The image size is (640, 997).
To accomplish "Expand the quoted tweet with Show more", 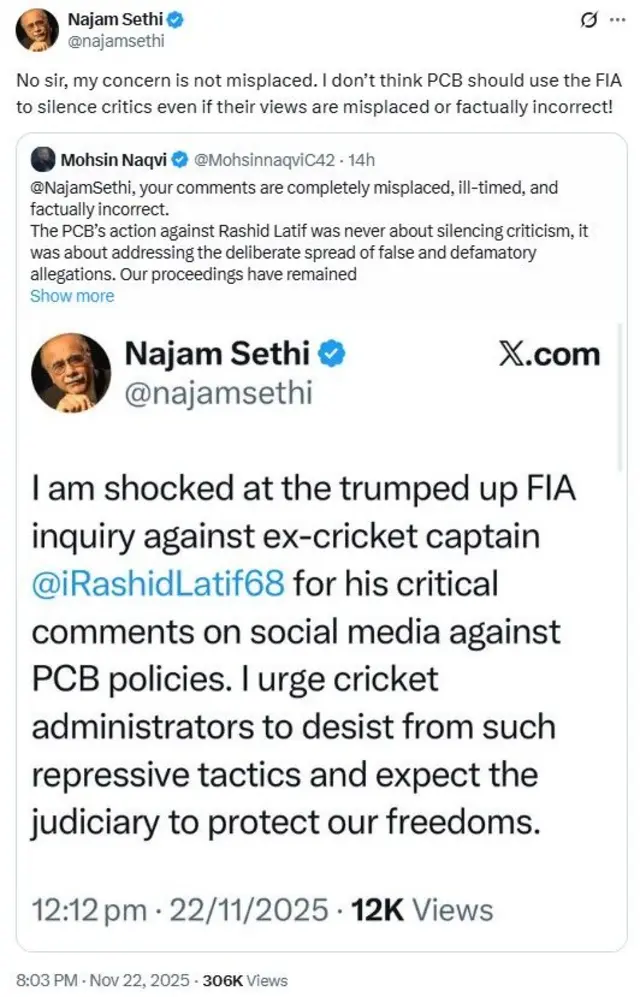I will (x=72, y=296).
